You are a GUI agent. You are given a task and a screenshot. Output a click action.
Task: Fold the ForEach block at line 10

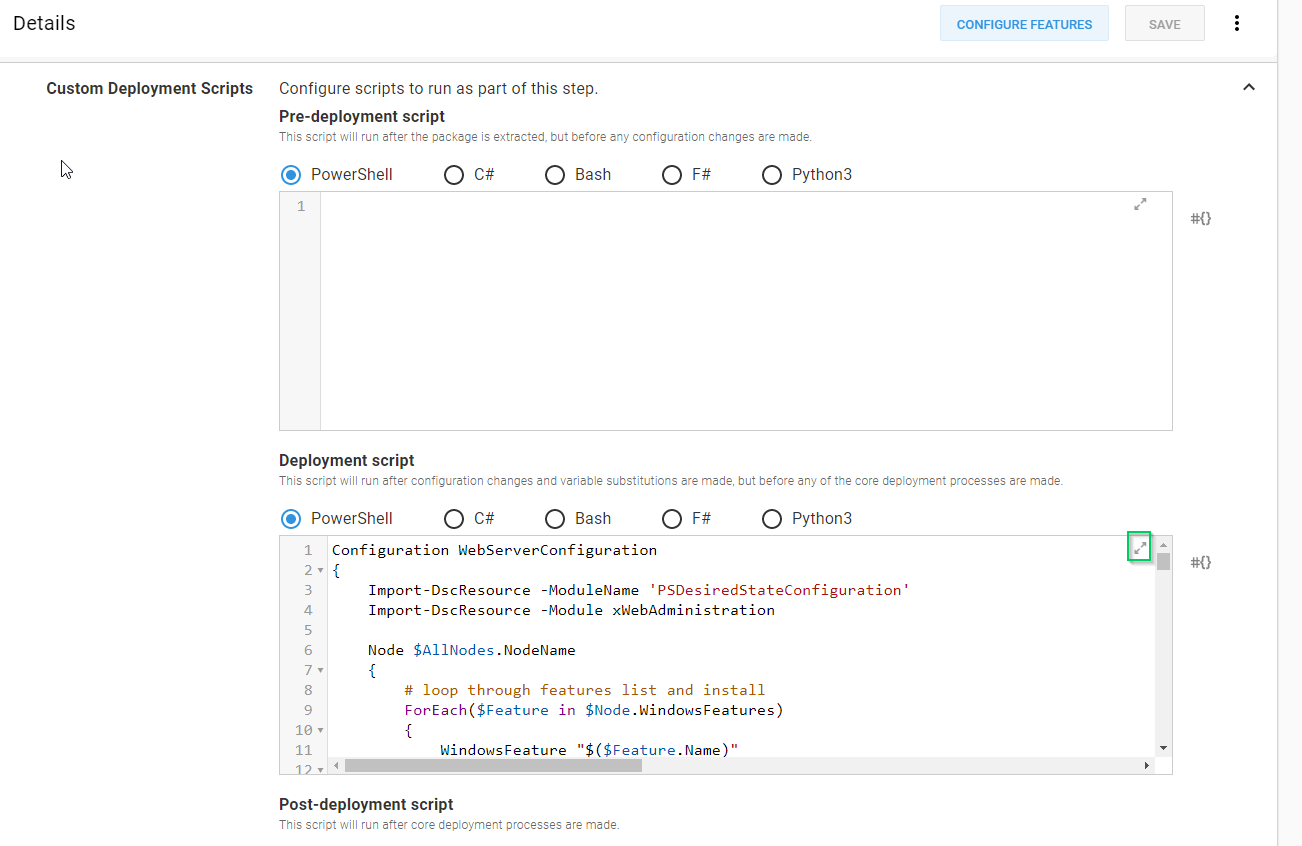coord(320,731)
